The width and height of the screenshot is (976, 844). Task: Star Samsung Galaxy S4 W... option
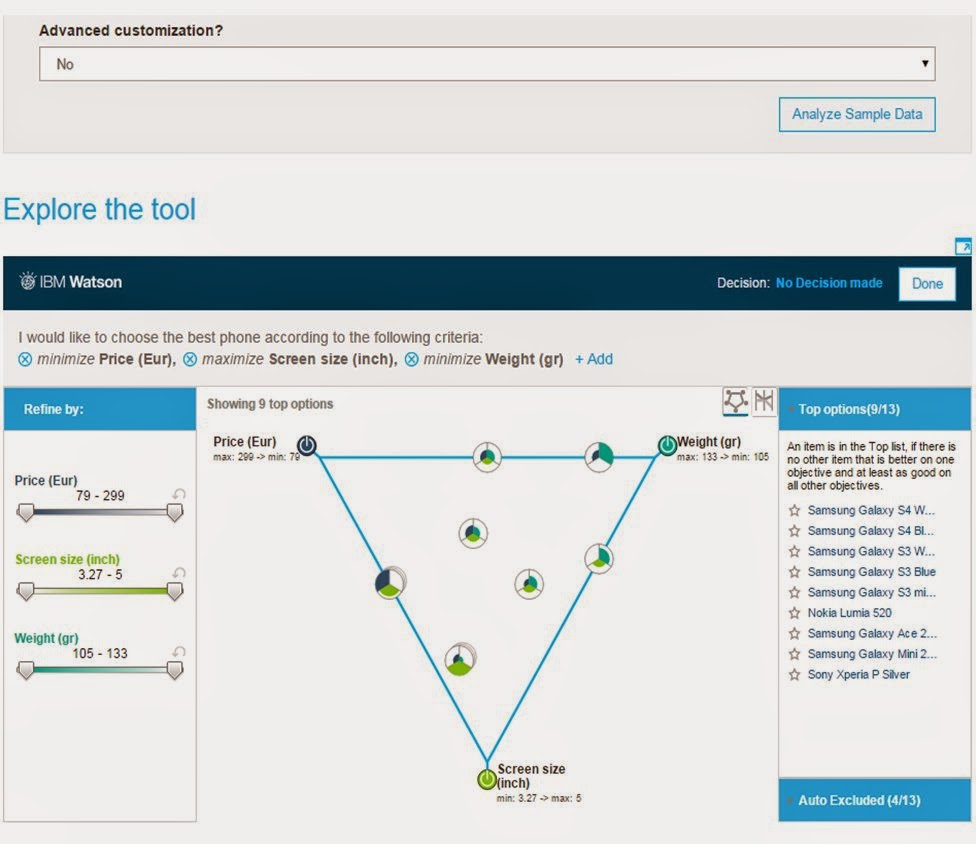[x=794, y=510]
